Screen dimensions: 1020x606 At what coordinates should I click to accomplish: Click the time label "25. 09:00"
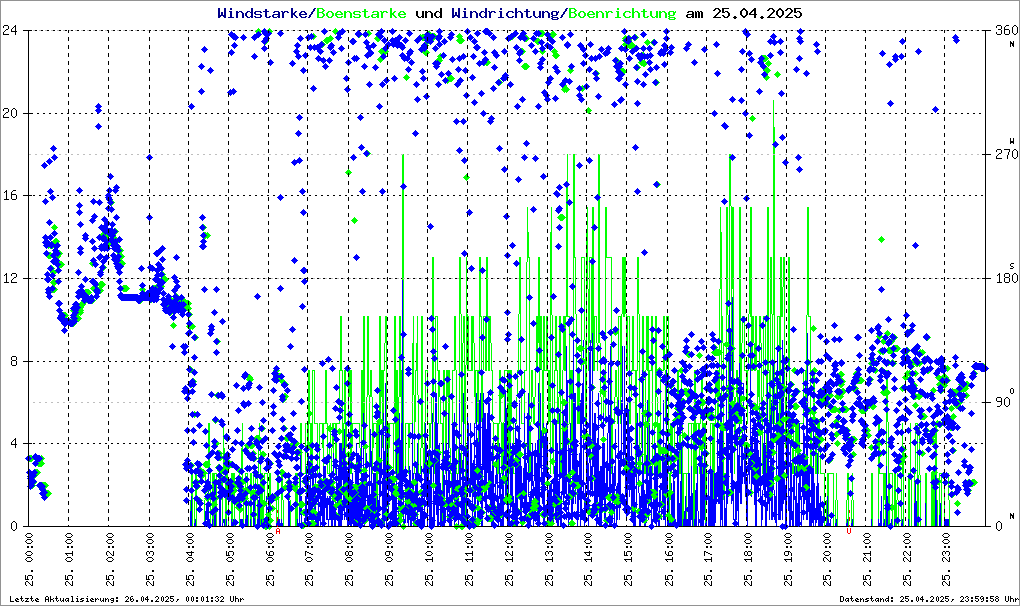click(389, 559)
